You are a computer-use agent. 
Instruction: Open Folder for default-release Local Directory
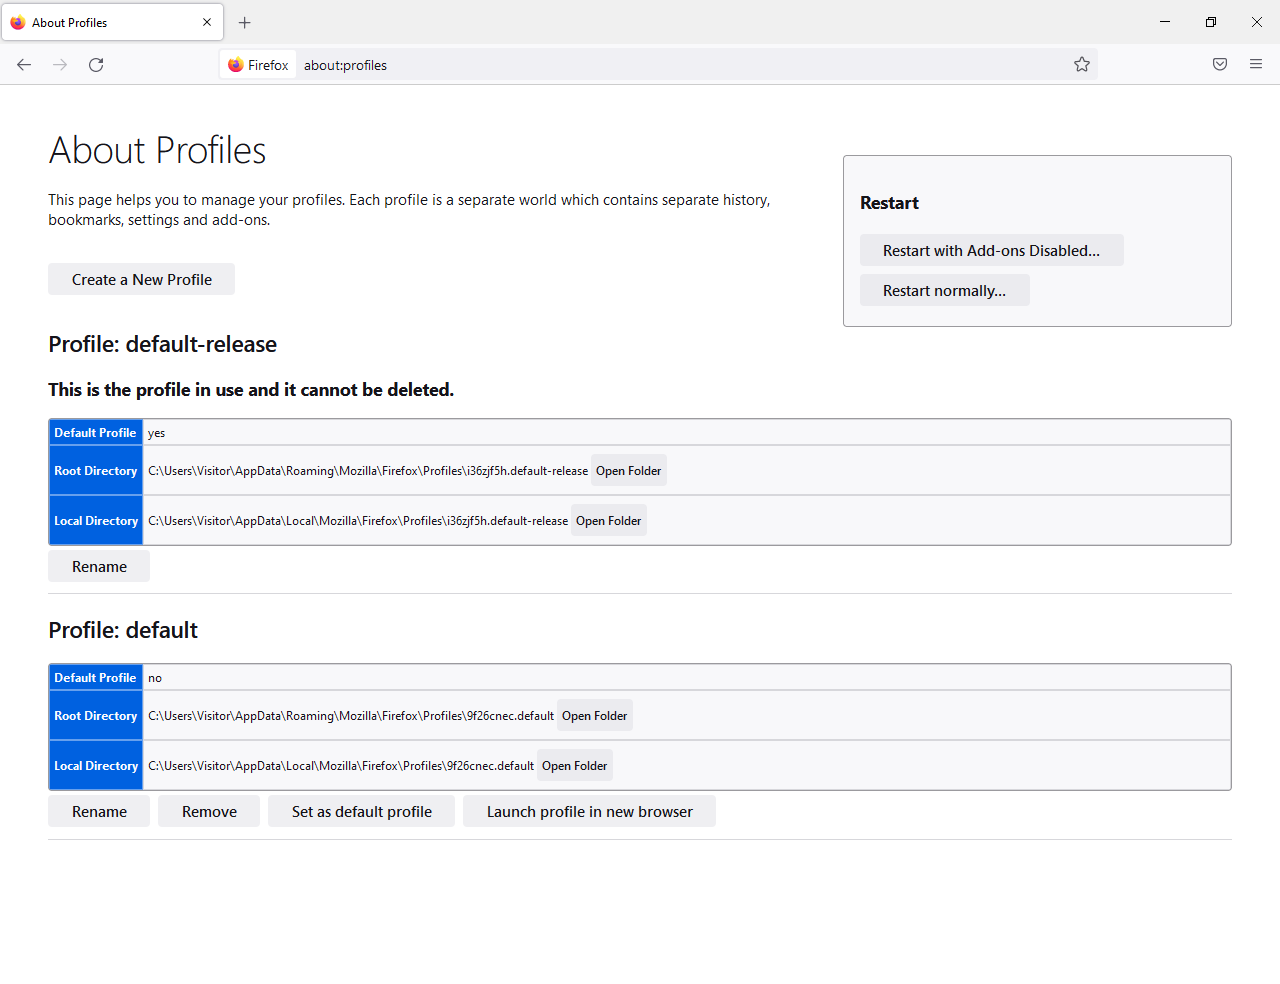pos(608,521)
